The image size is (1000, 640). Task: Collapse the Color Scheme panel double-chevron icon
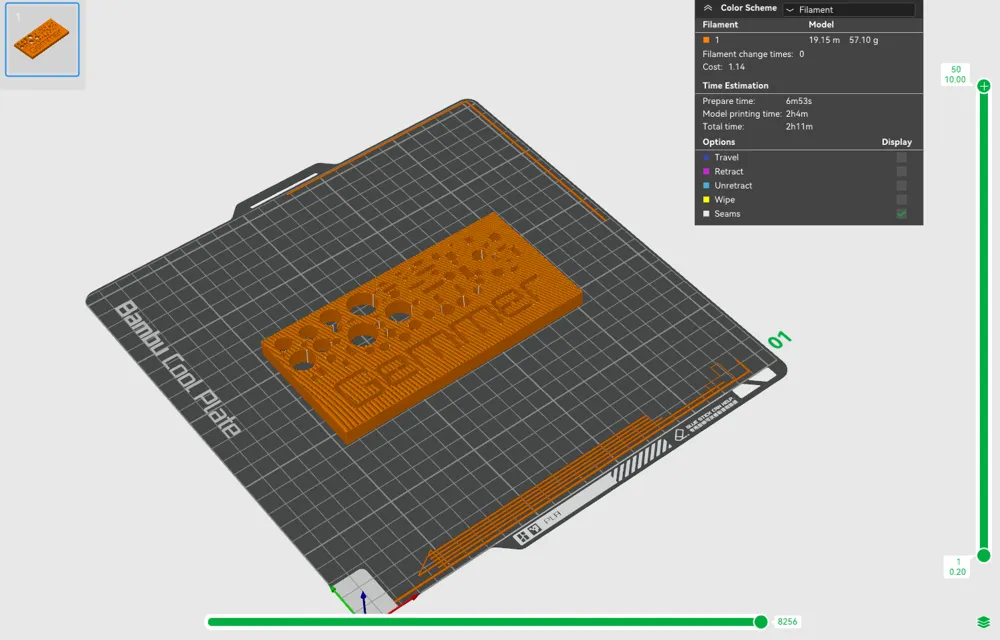pos(708,8)
